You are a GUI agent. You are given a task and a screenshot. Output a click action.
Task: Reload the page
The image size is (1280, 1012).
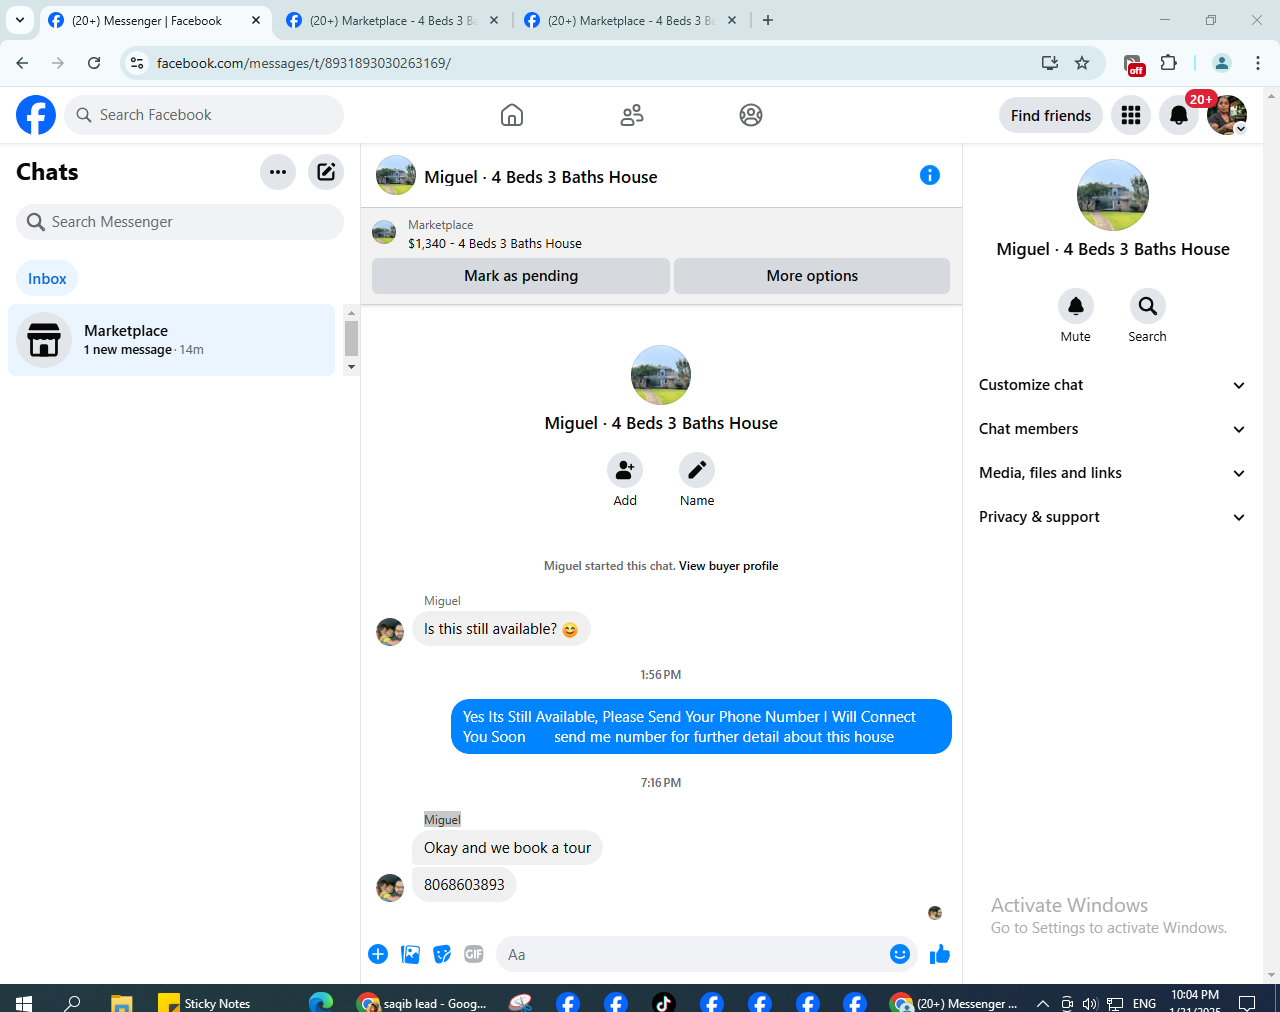tap(94, 63)
